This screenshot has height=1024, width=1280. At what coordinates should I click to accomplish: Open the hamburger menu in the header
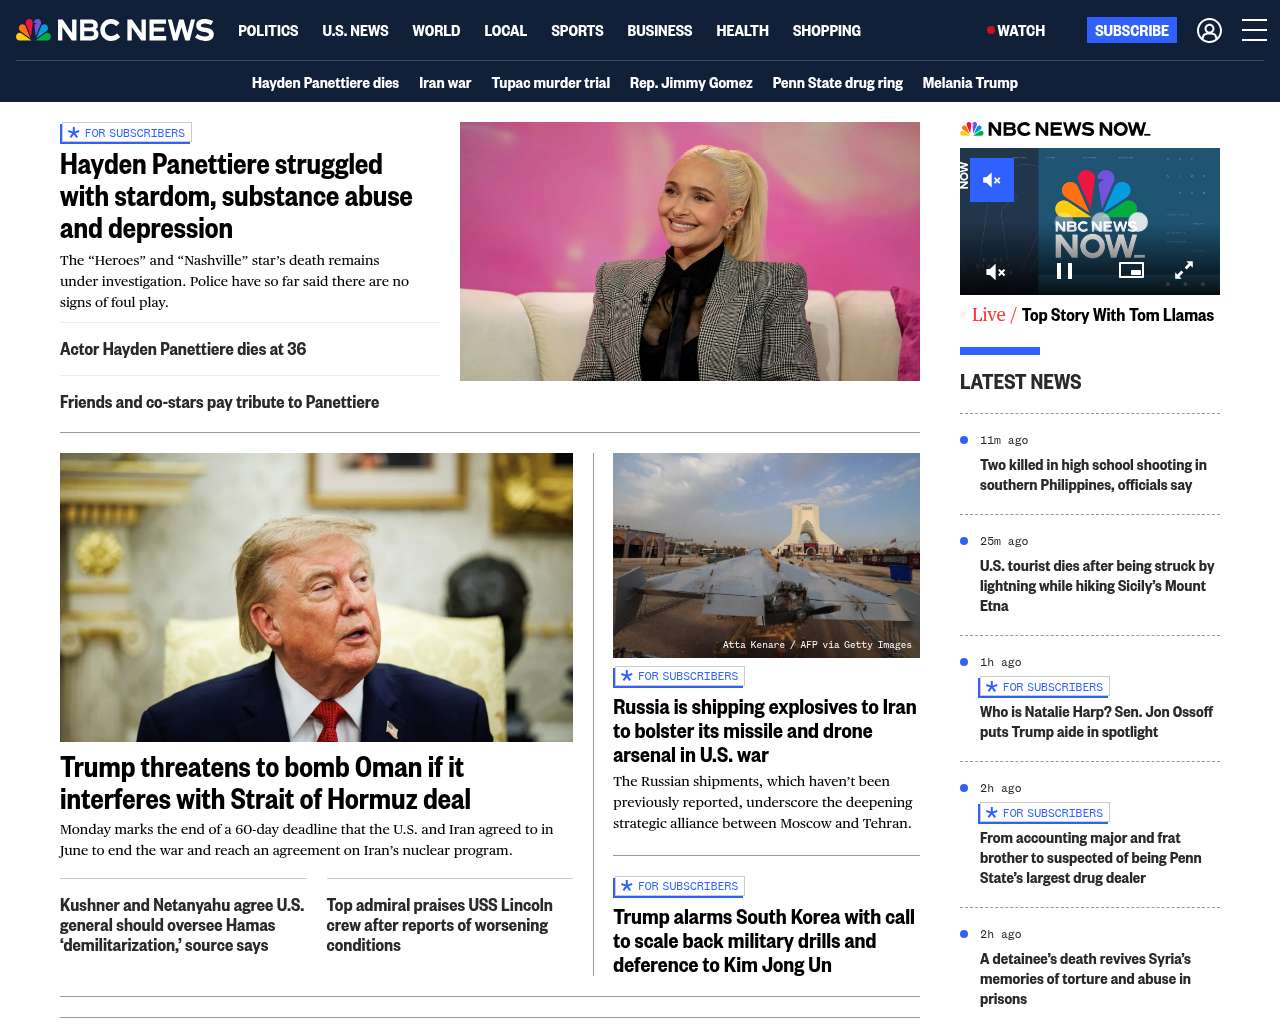1254,31
